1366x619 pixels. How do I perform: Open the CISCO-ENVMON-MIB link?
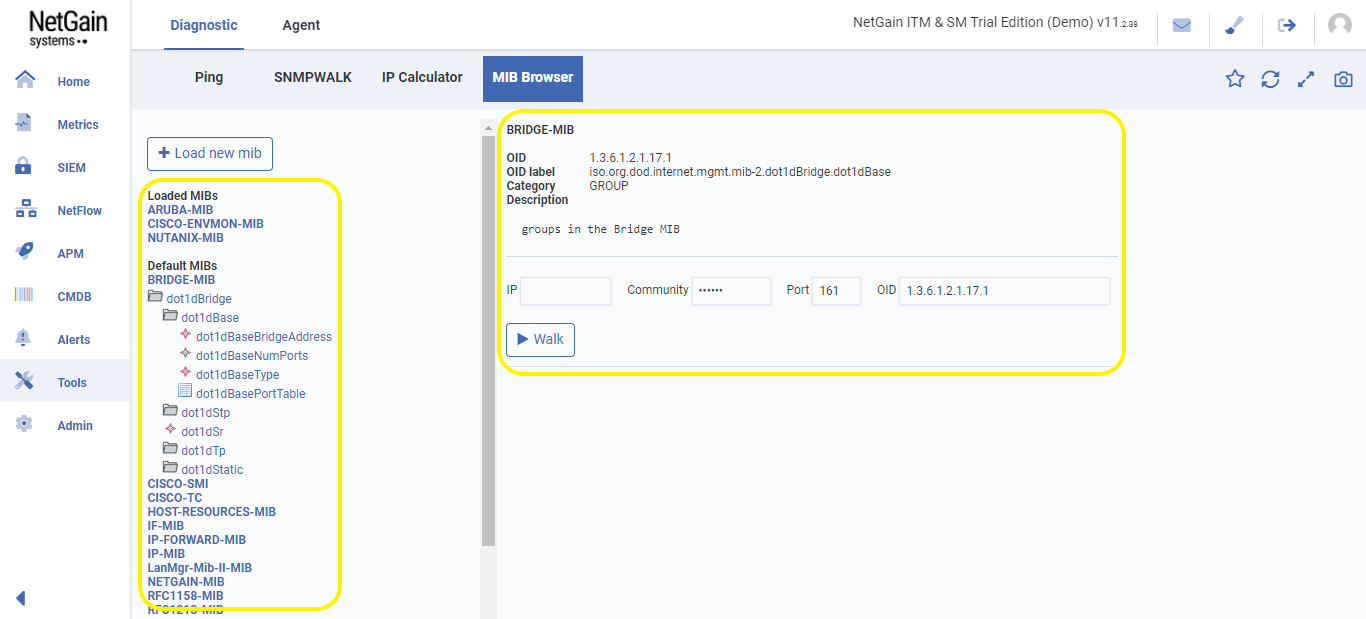click(x=206, y=224)
